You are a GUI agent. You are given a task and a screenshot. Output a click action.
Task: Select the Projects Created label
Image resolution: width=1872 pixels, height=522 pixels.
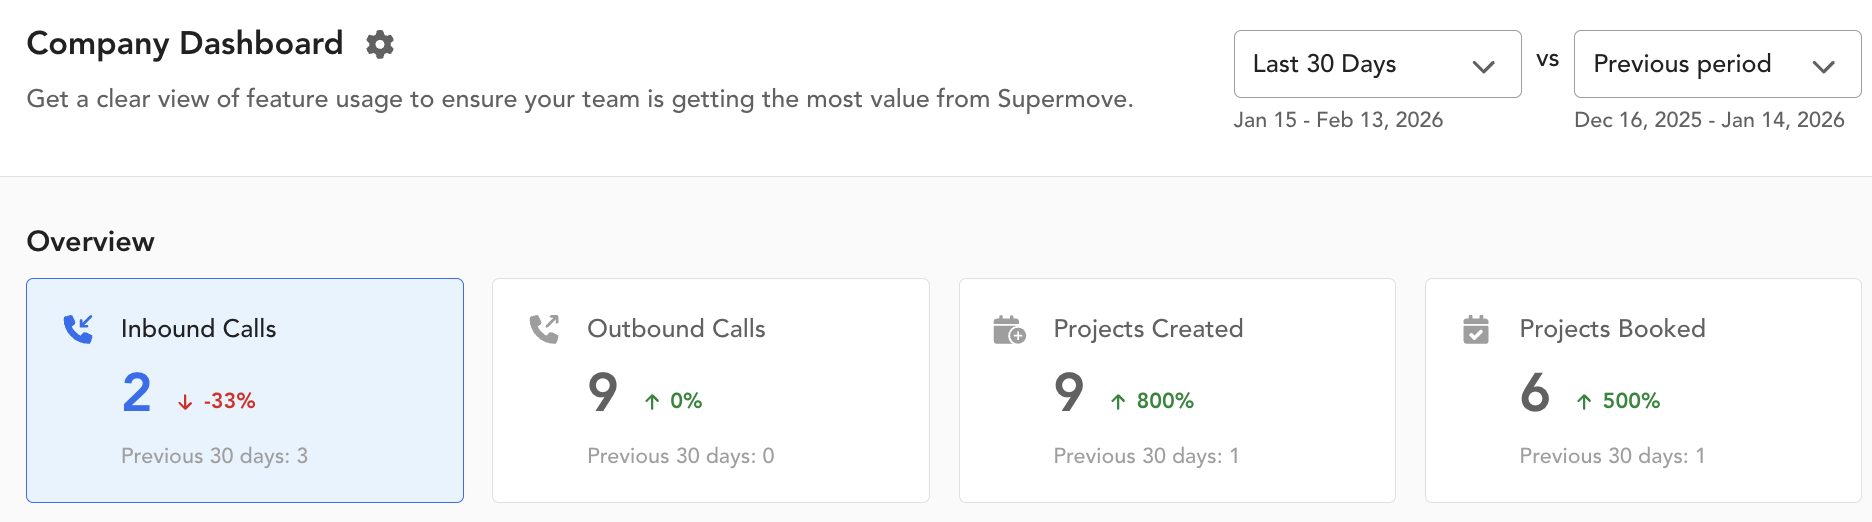pos(1148,329)
